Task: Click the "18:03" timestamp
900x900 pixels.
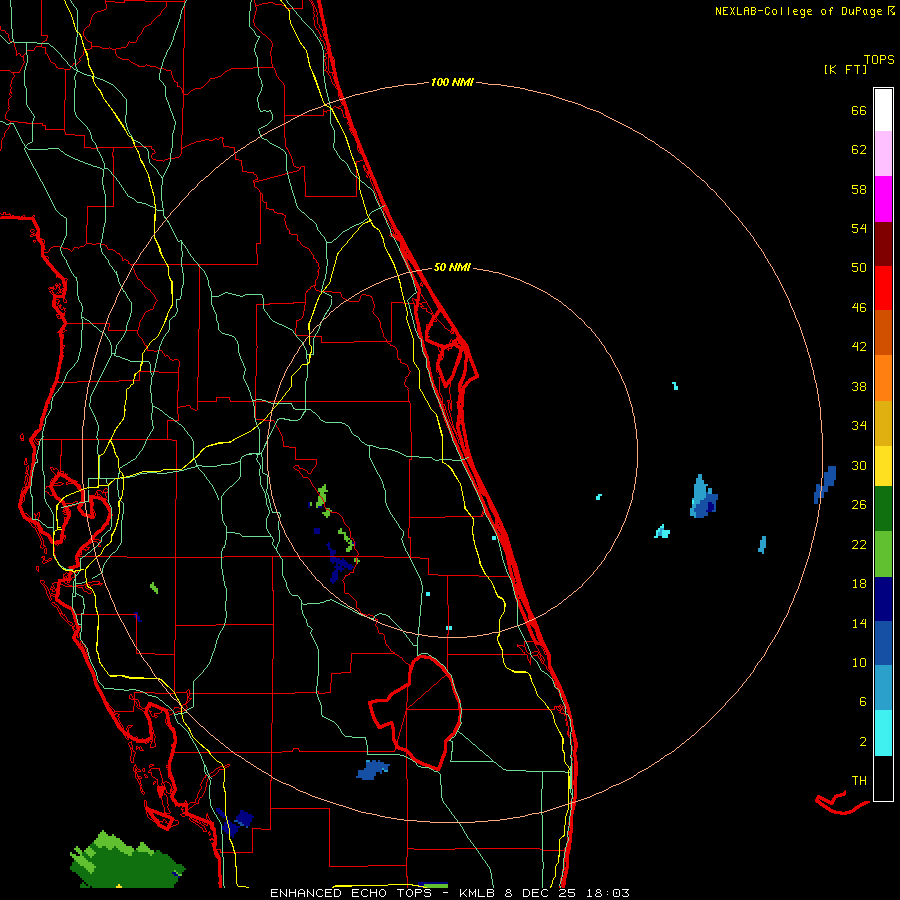Action: (607, 893)
